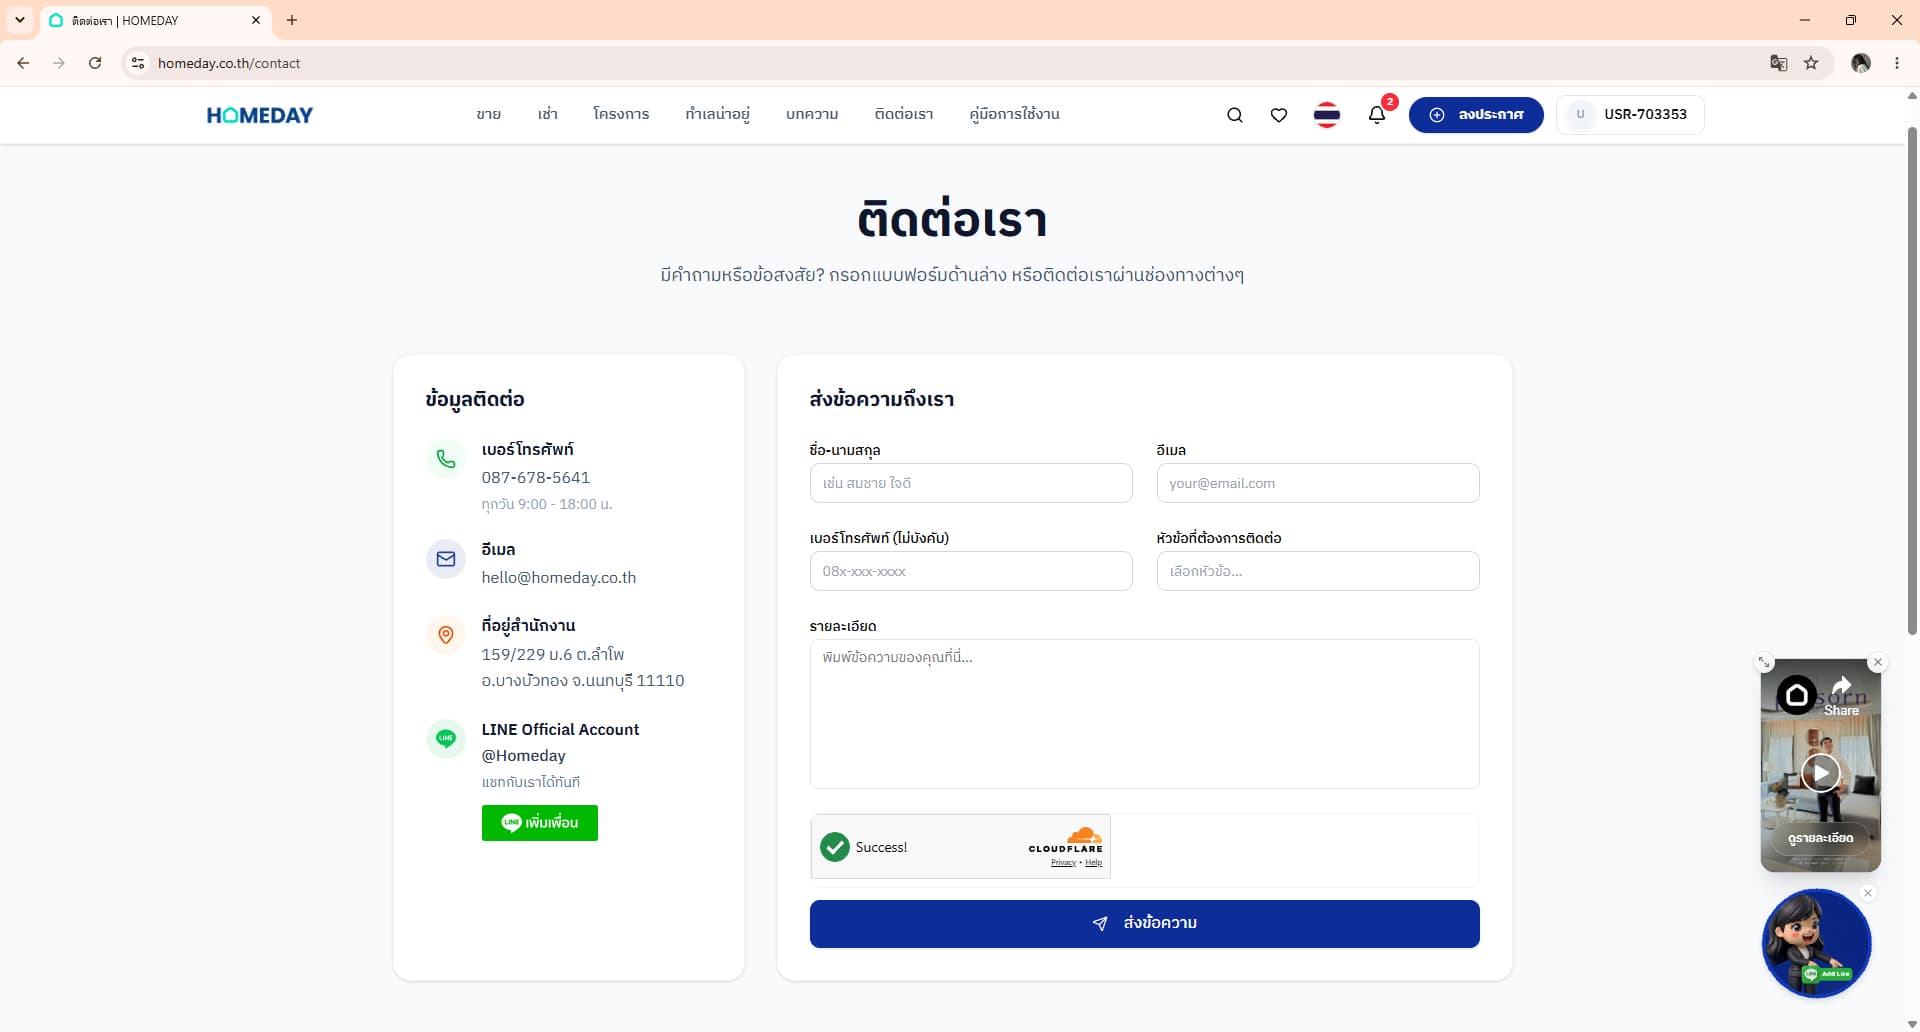The image size is (1920, 1032).
Task: Bookmark this page with the star icon
Action: (x=1811, y=63)
